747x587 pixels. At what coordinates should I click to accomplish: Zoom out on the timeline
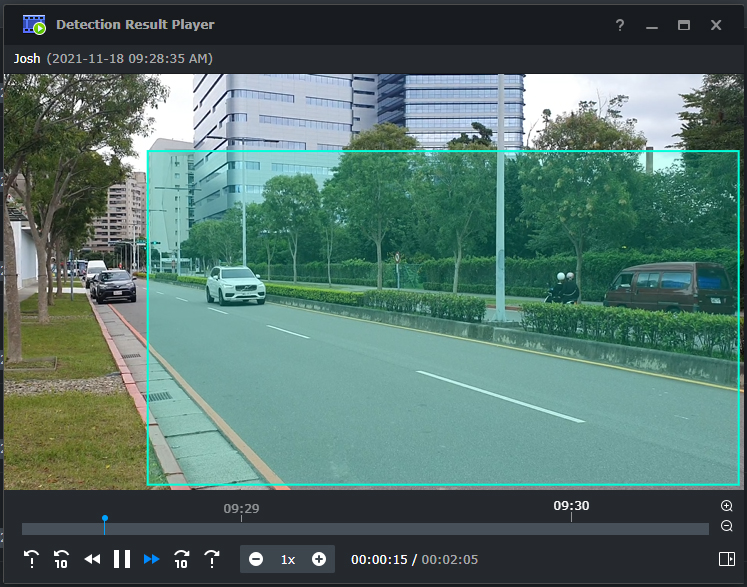727,526
